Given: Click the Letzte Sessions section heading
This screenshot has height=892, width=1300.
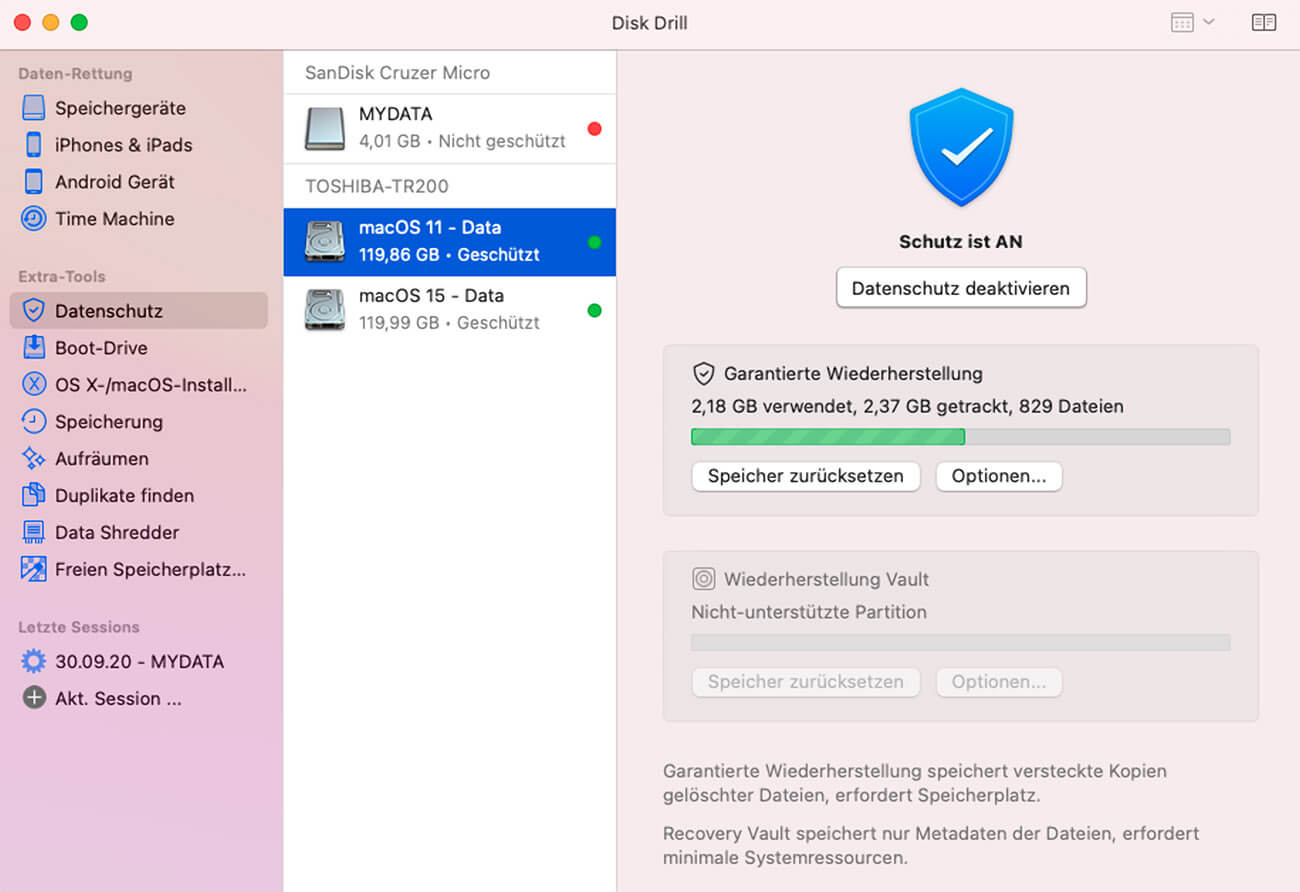Looking at the screenshot, I should click(x=79, y=628).
